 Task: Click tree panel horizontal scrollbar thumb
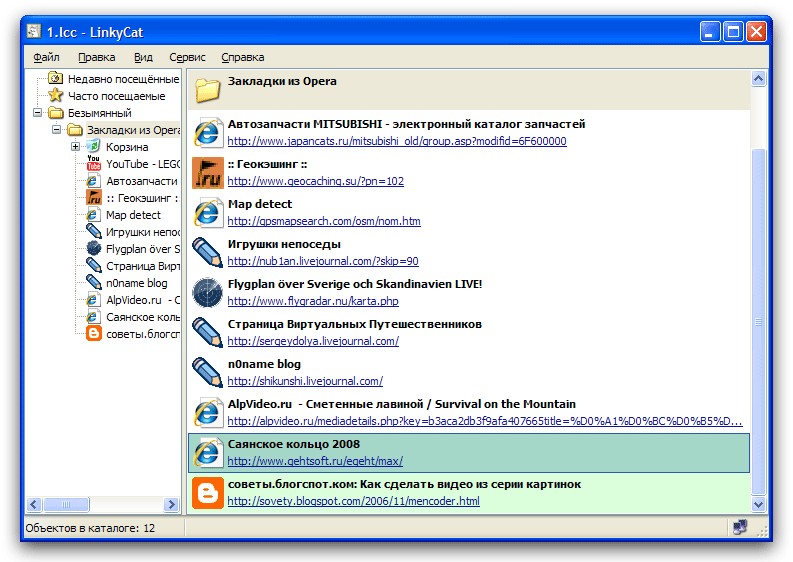66,504
